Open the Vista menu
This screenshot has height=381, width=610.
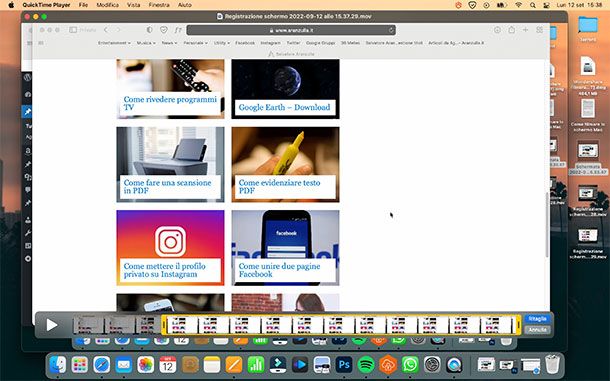(x=133, y=5)
